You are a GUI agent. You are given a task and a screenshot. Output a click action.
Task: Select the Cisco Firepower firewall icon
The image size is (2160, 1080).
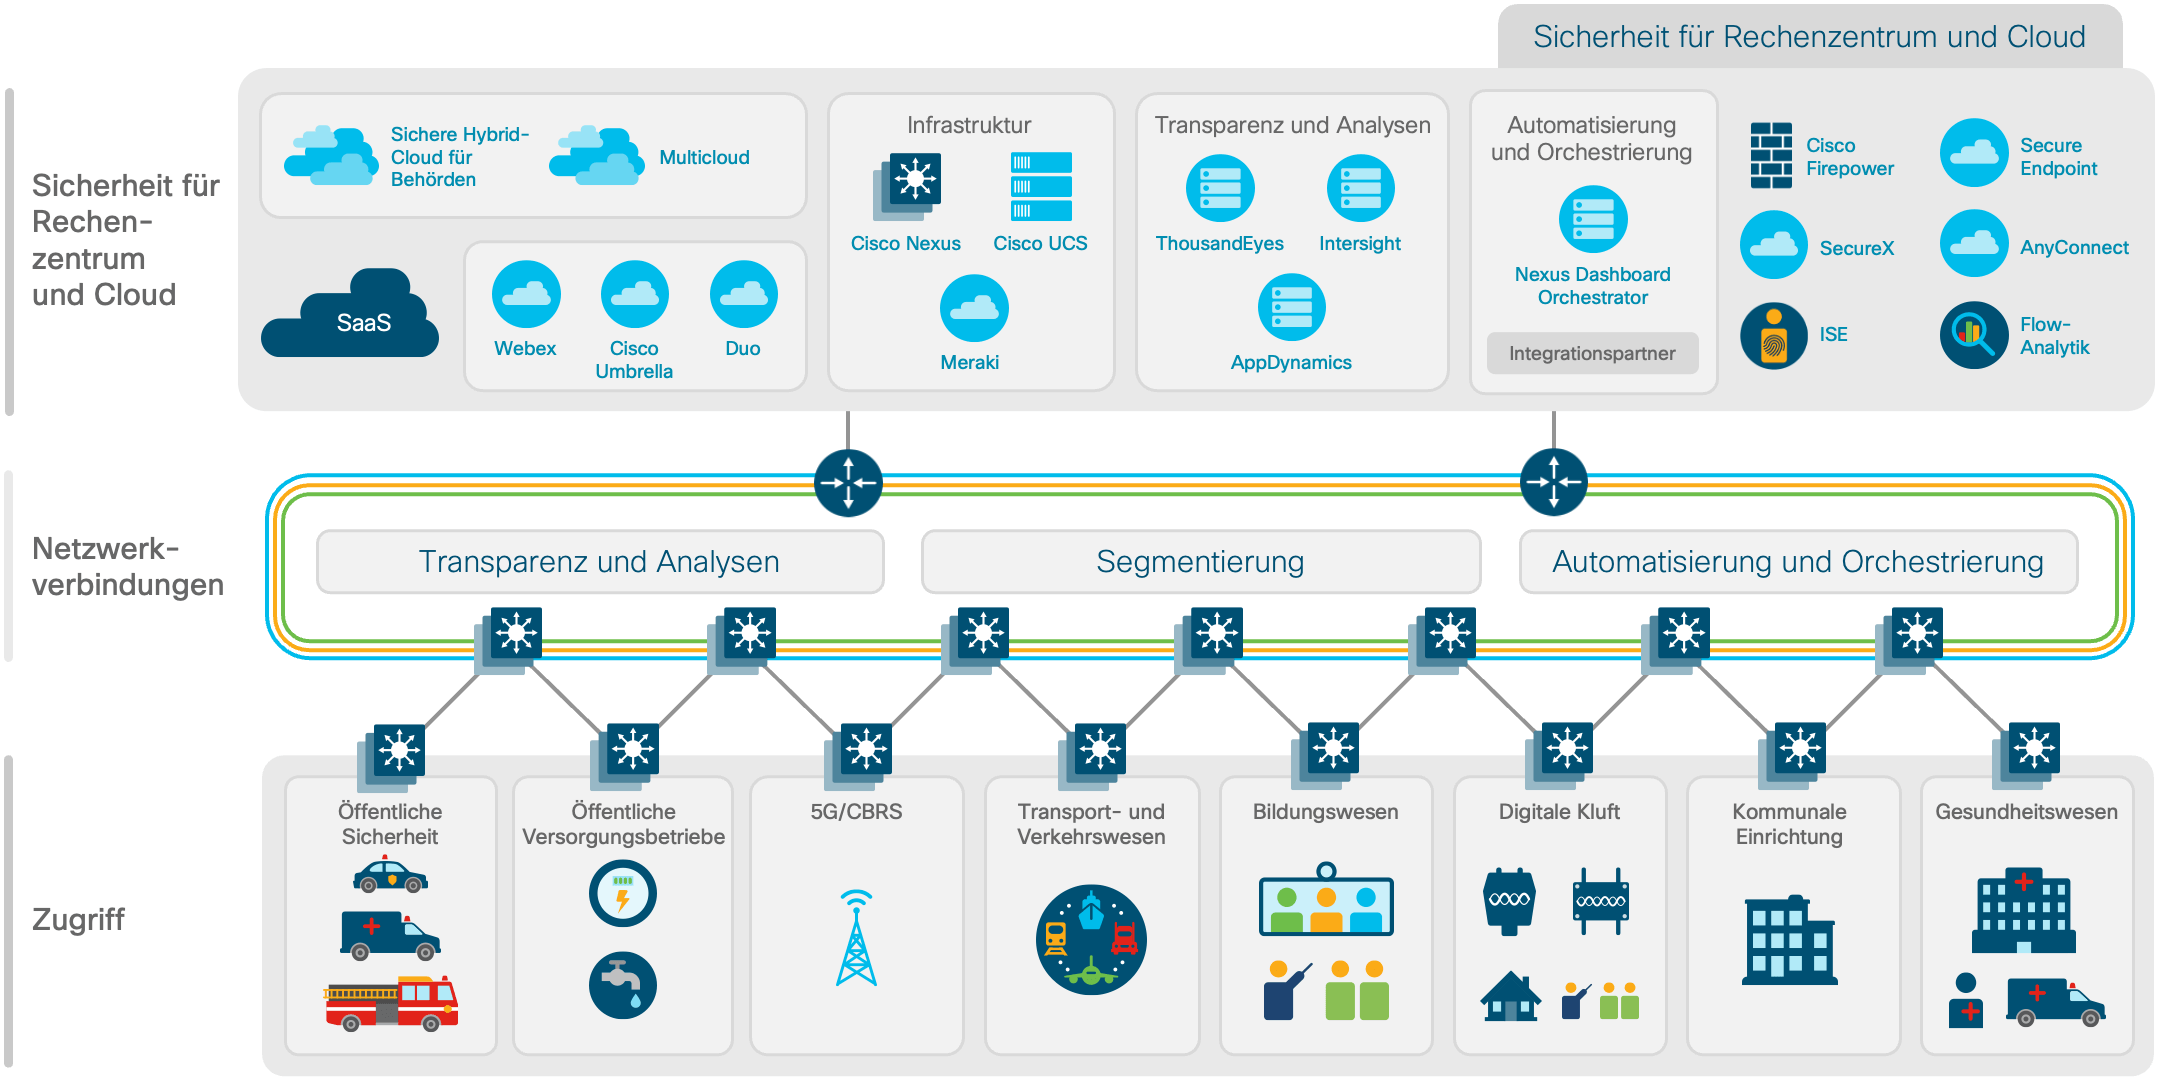coord(1771,155)
